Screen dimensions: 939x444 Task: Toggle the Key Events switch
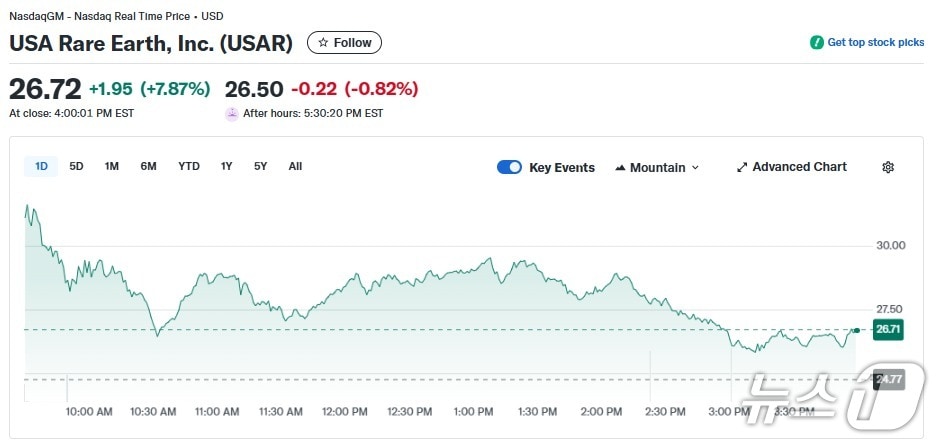[x=509, y=167]
